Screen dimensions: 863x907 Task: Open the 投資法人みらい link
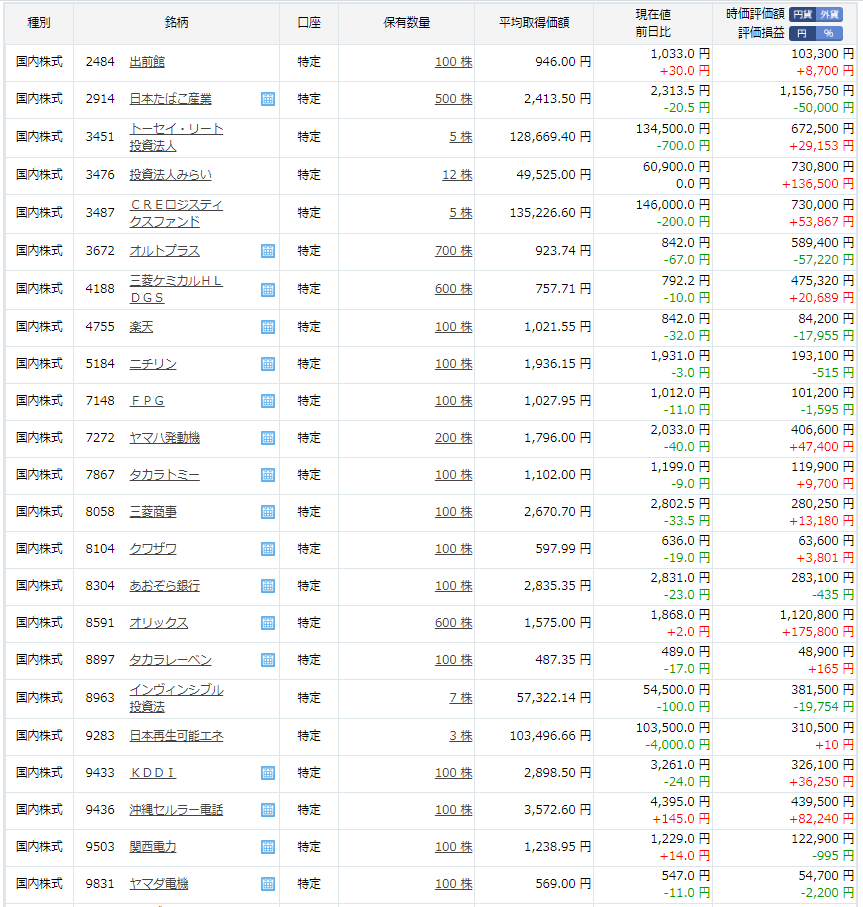[171, 175]
